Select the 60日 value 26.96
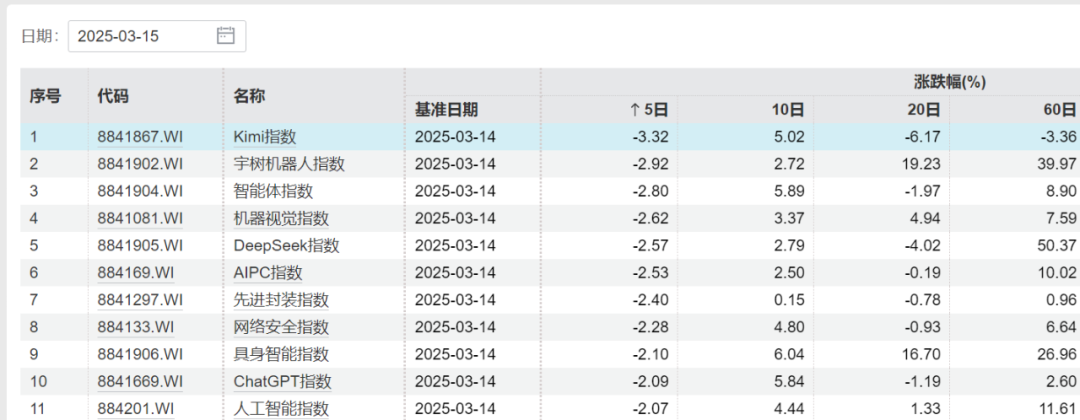Screen dimensions: 1080x420 [x=1059, y=355]
